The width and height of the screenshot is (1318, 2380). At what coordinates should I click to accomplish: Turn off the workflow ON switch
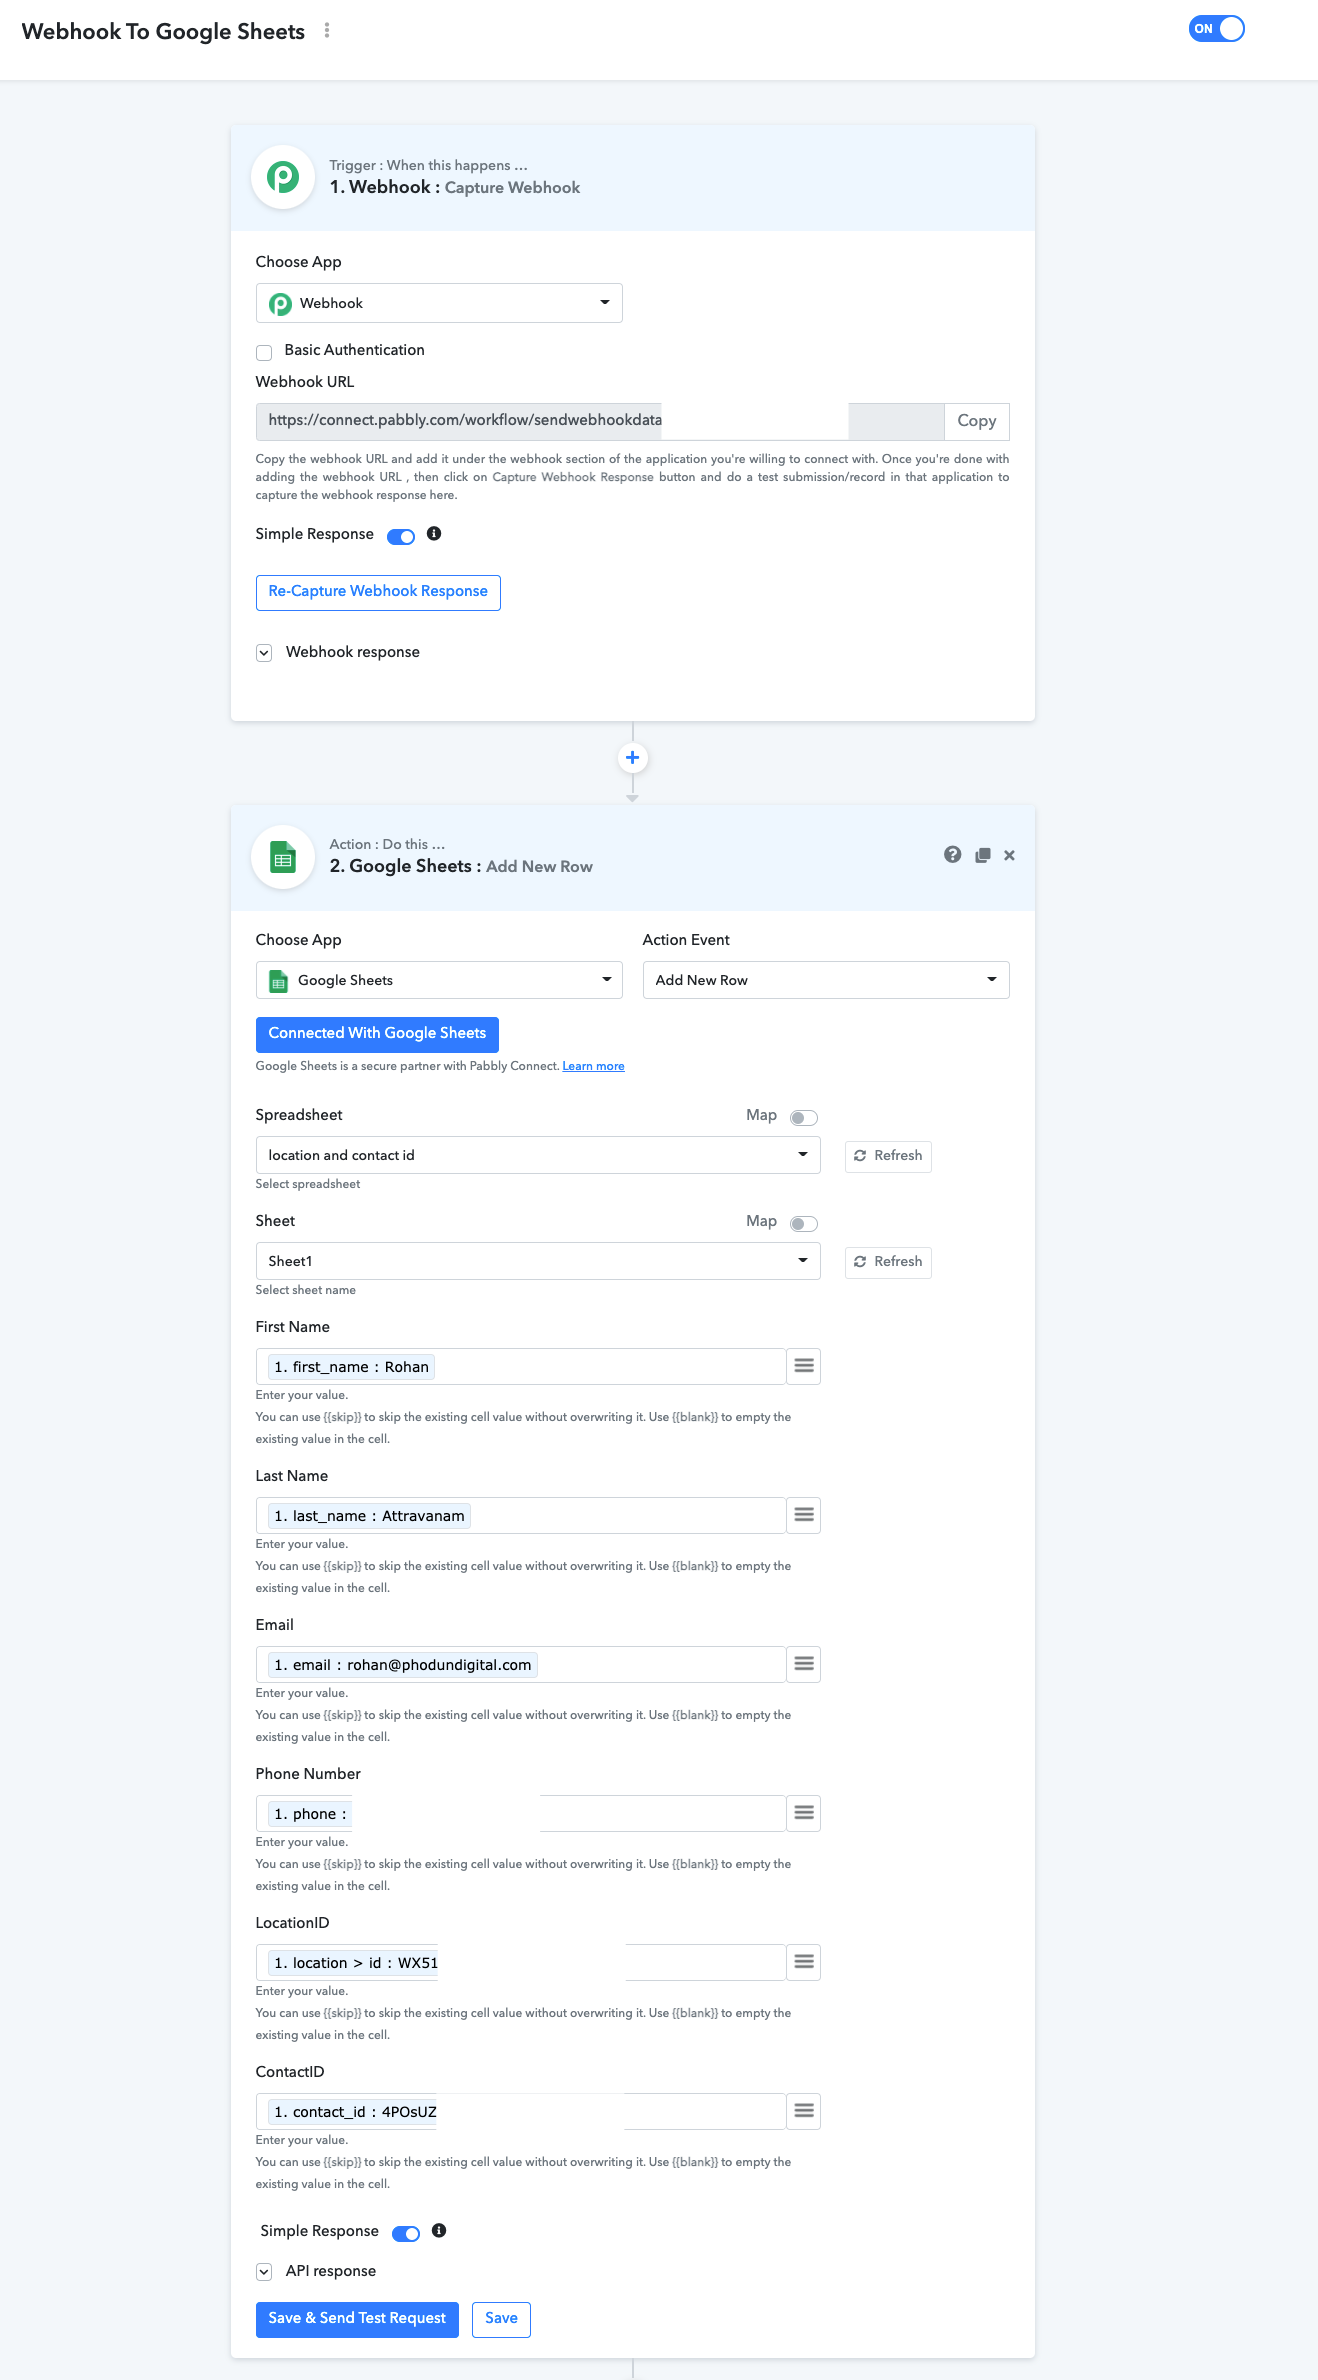point(1216,29)
